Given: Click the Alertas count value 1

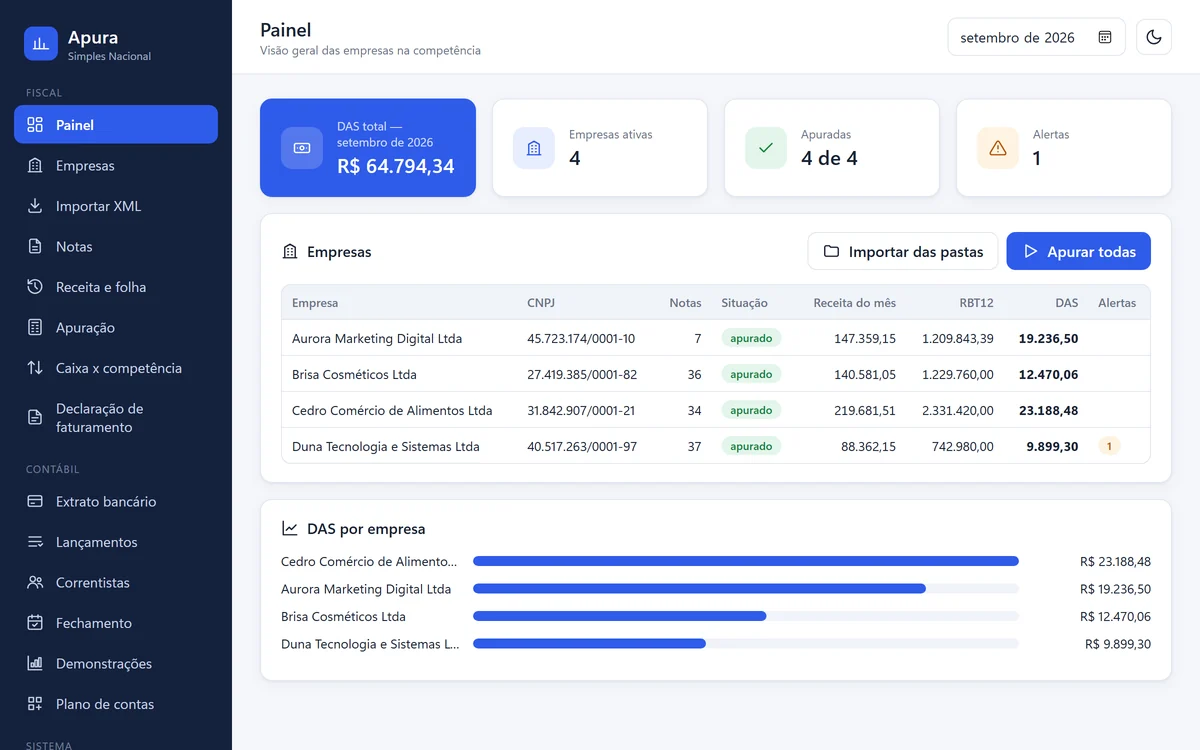Looking at the screenshot, I should pyautogui.click(x=1037, y=158).
